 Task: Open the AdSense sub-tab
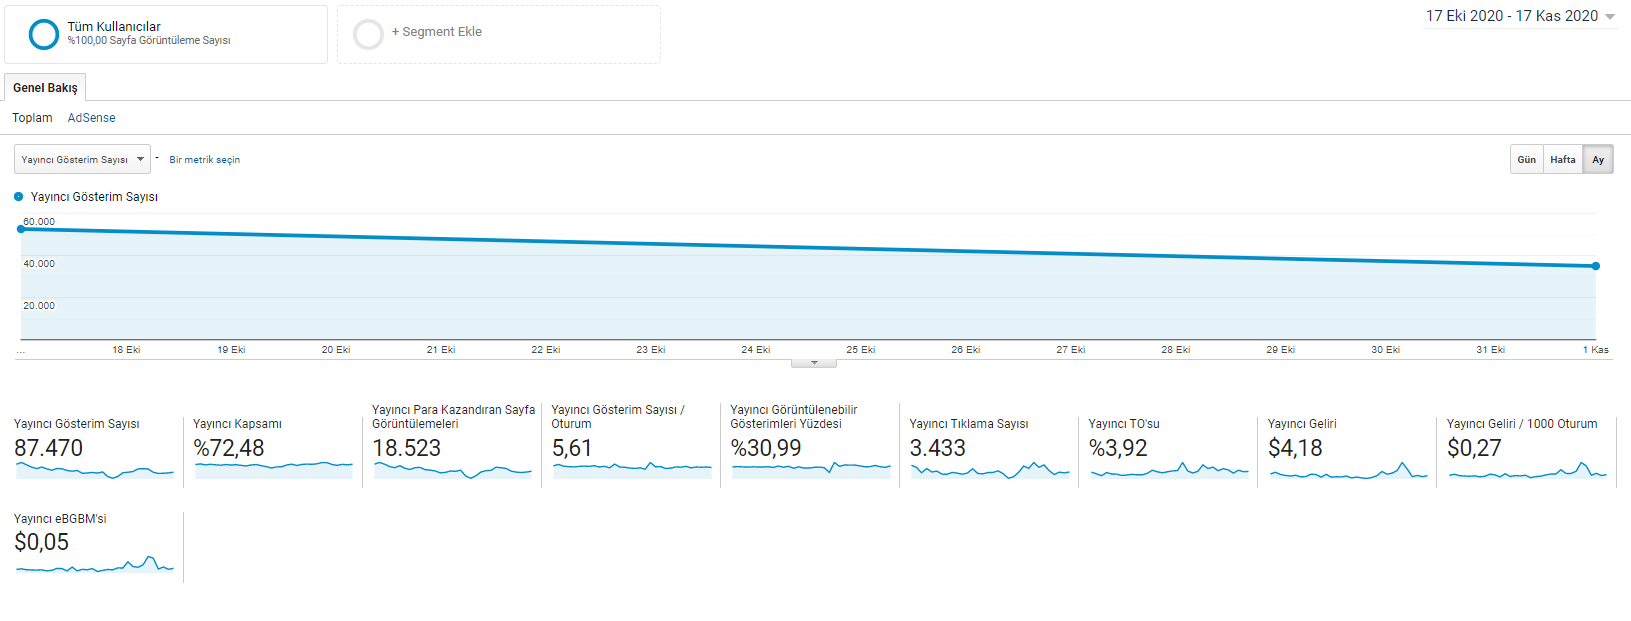[91, 118]
